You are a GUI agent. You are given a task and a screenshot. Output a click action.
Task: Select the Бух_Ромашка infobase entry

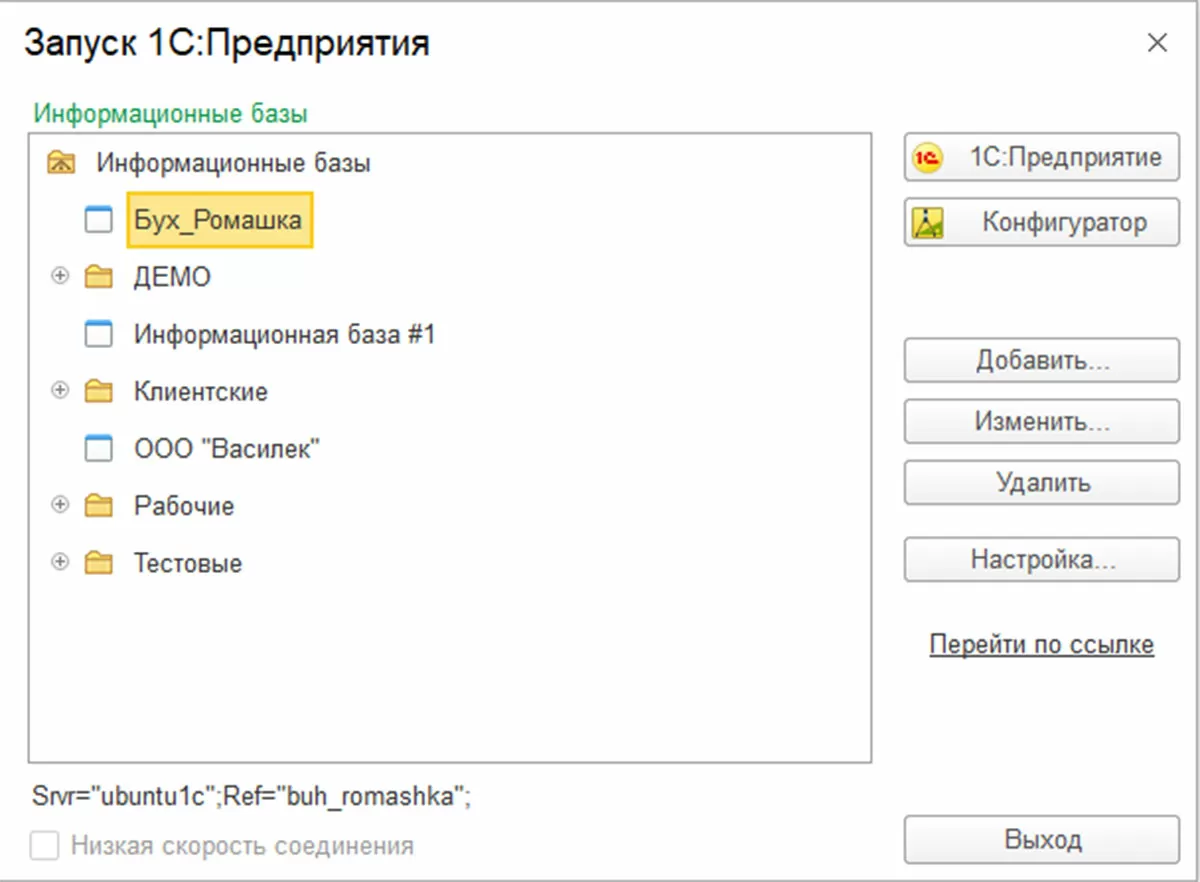pyautogui.click(x=218, y=220)
